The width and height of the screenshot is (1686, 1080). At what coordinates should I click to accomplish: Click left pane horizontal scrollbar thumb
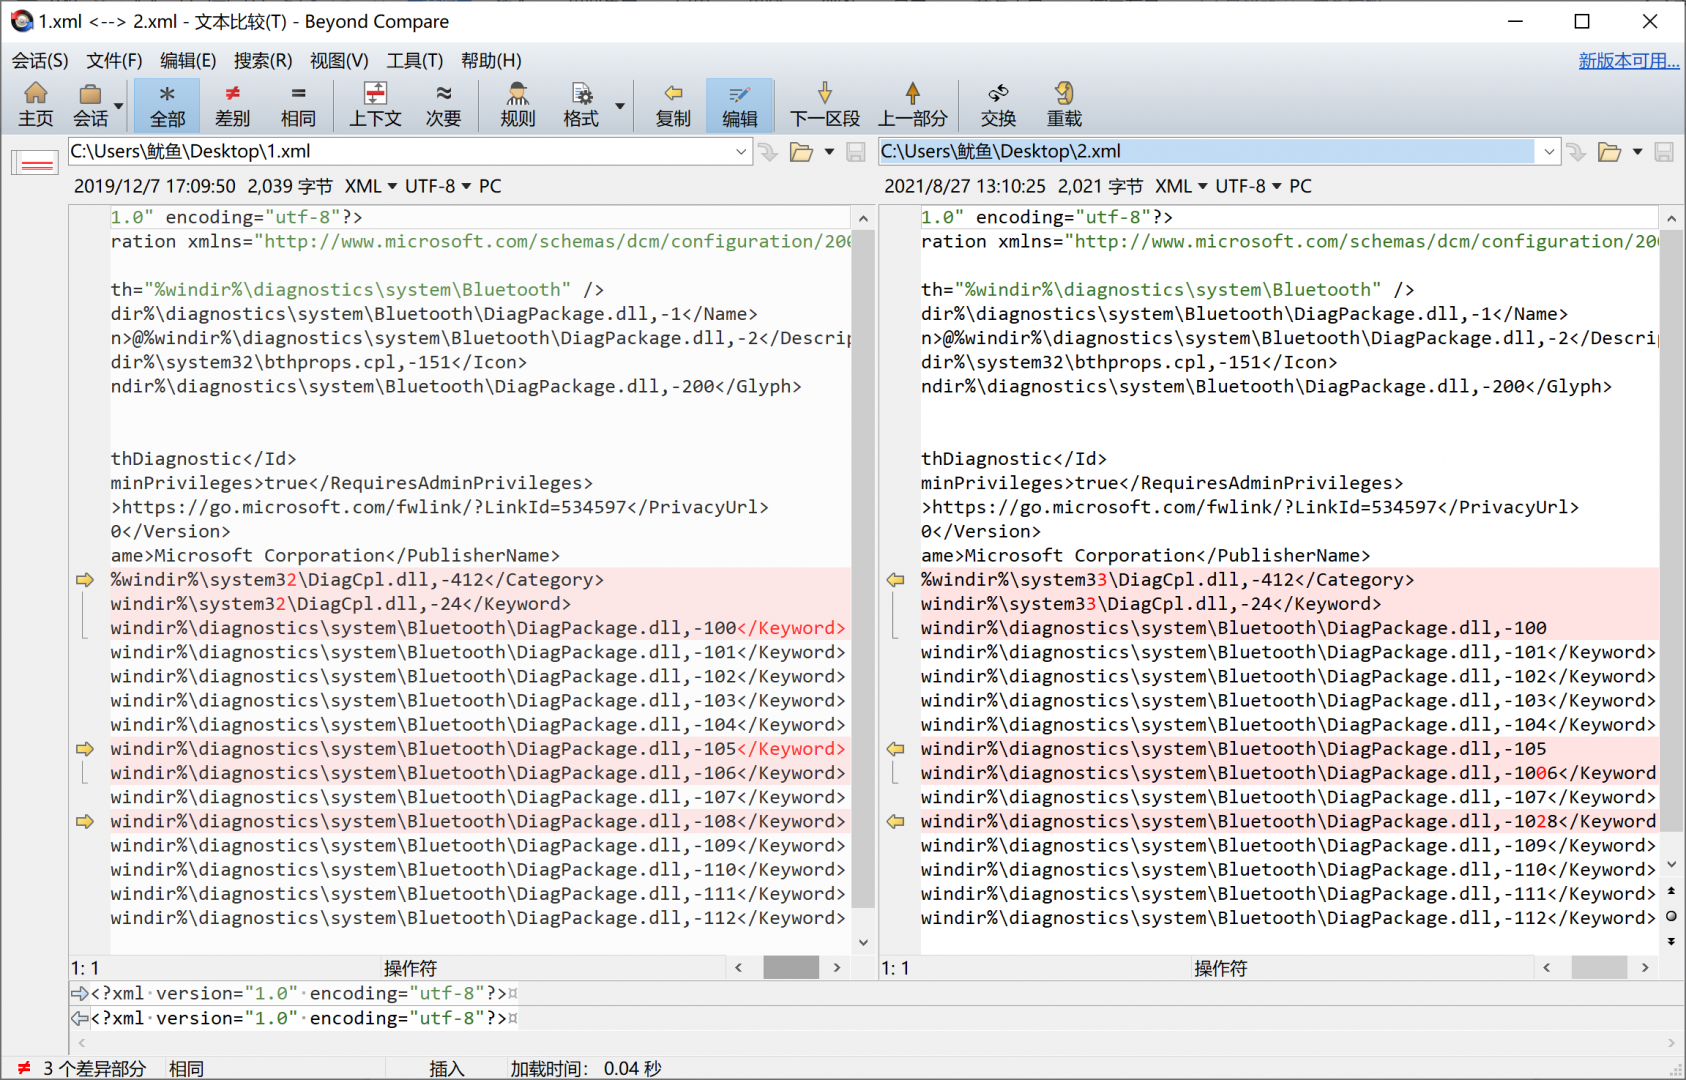pos(791,967)
